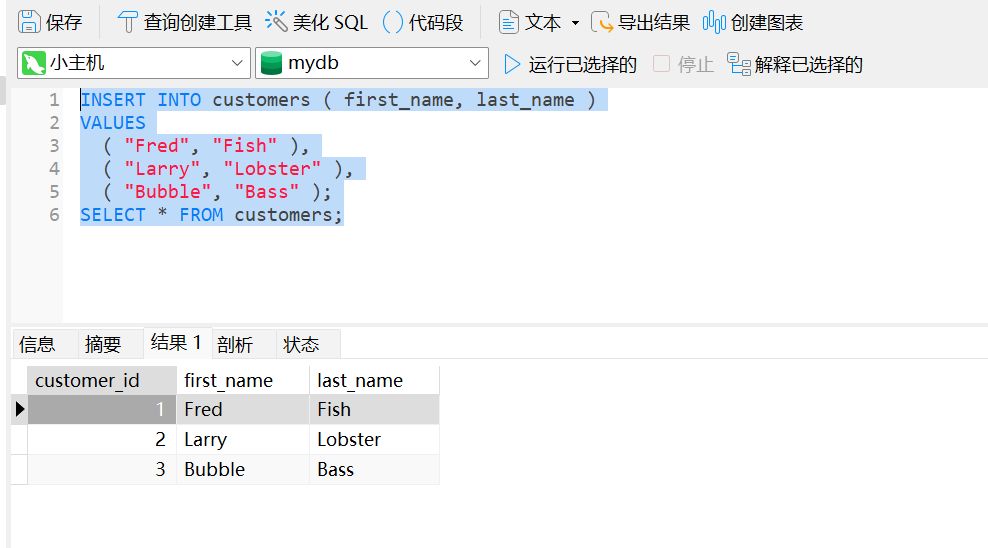This screenshot has height=548, width=988.
Task: Click the disabled Stop (停止) button
Action: point(684,64)
